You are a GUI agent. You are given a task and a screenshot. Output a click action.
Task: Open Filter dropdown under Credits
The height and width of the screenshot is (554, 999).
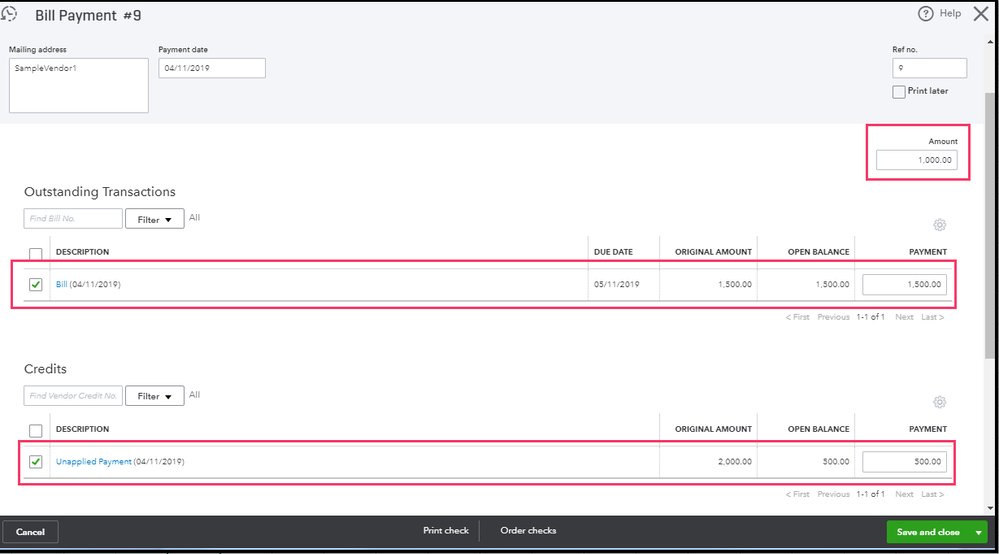click(x=154, y=396)
